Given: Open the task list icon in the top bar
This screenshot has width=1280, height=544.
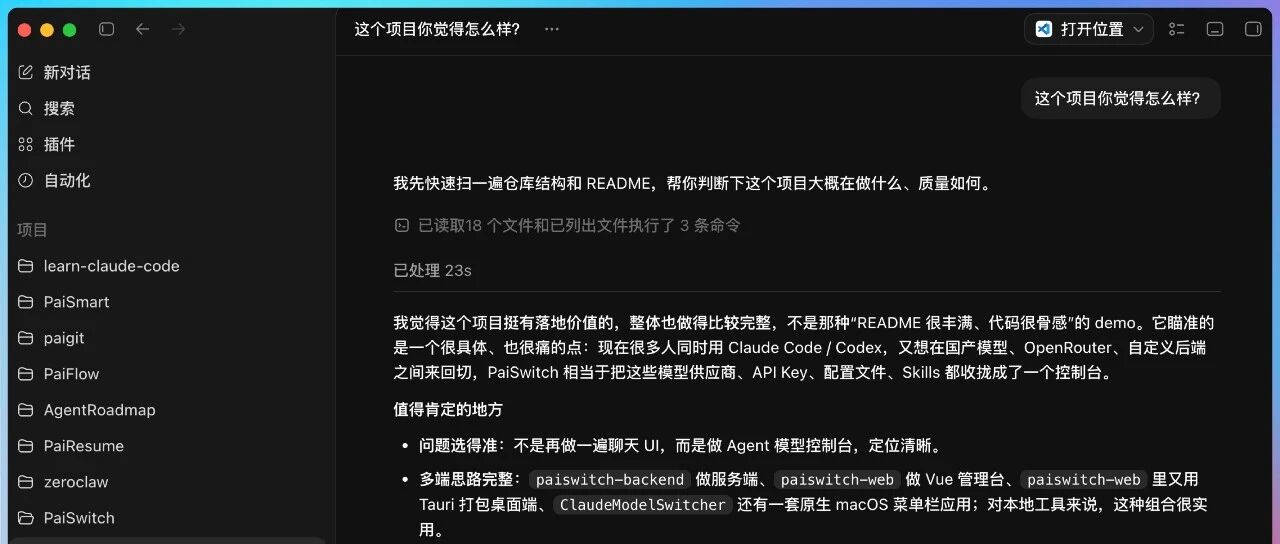Looking at the screenshot, I should click(x=1177, y=29).
